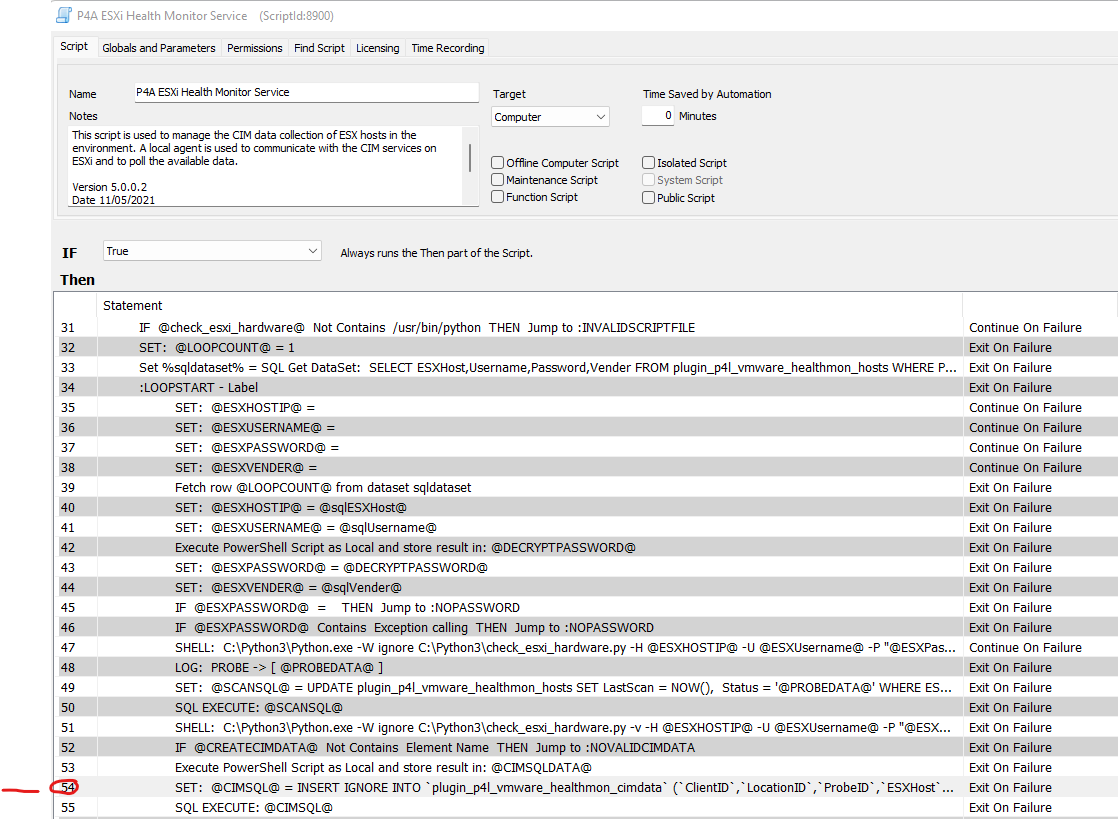Image resolution: width=1118 pixels, height=819 pixels.
Task: Toggle the Public Script checkbox
Action: [x=649, y=198]
